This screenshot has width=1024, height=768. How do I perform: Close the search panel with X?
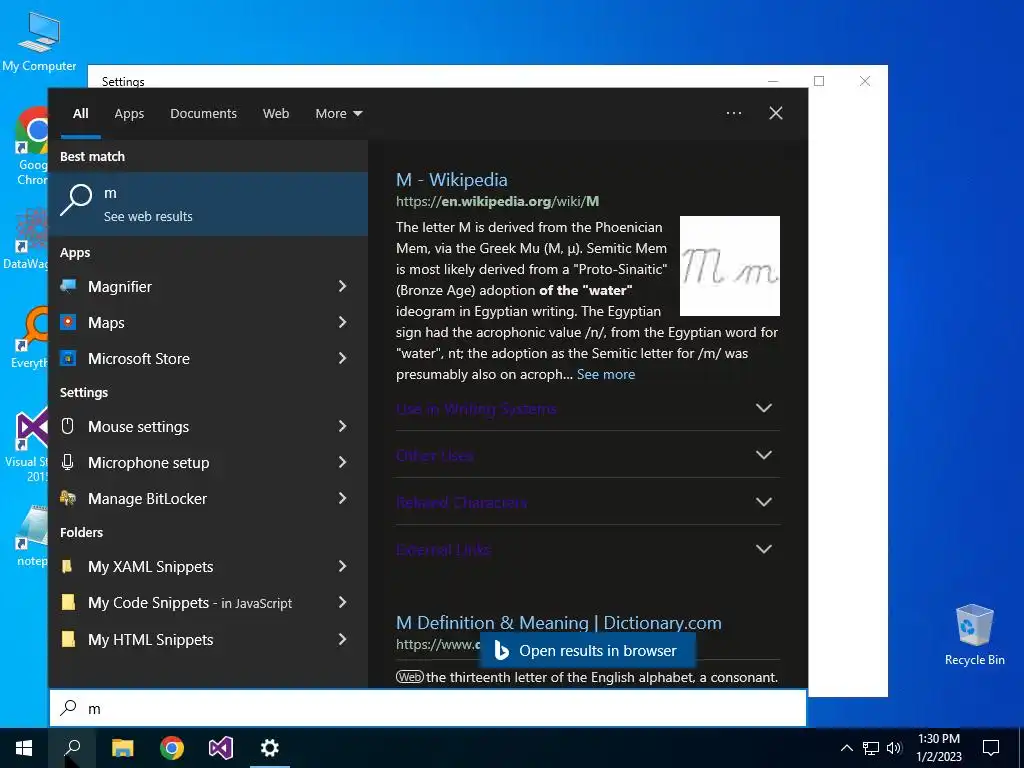point(776,113)
